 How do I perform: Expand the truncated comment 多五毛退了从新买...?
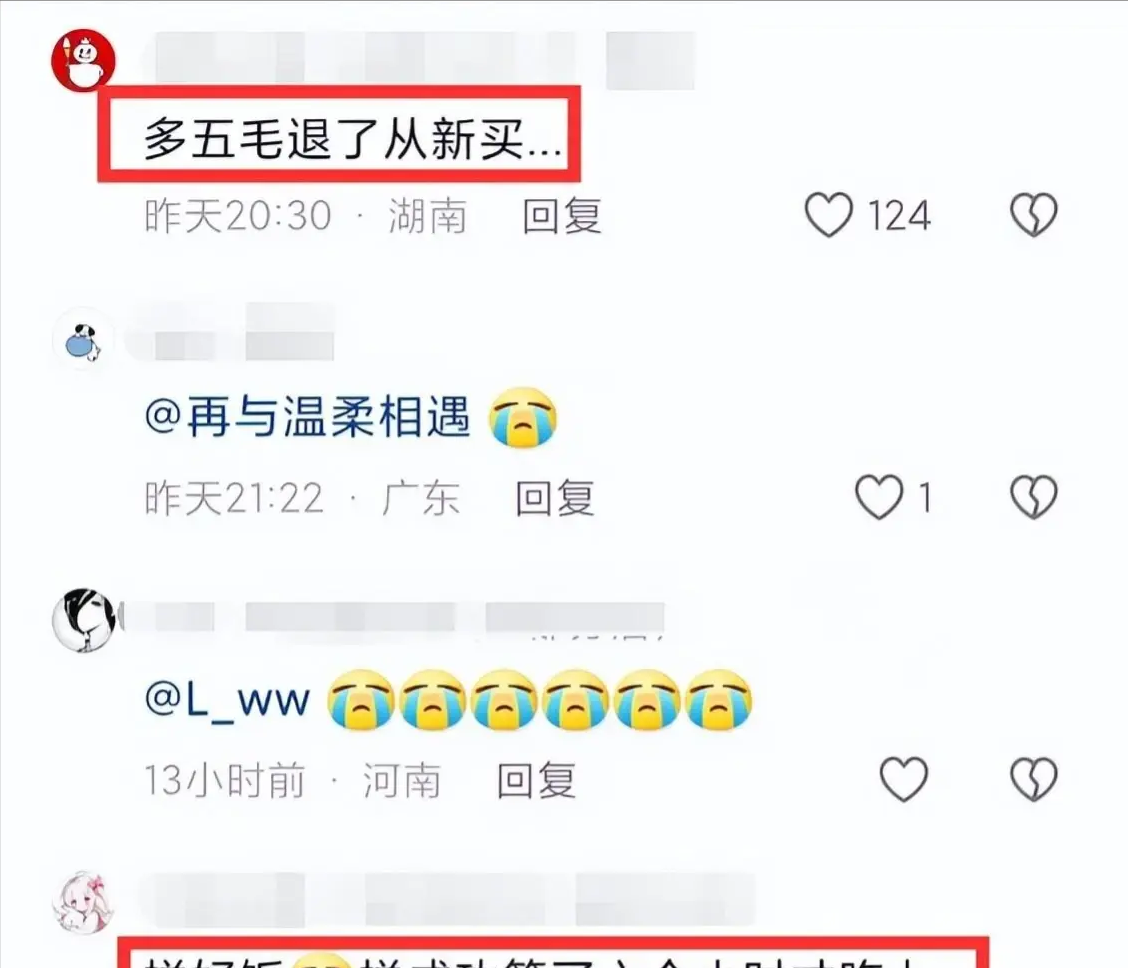coord(352,138)
